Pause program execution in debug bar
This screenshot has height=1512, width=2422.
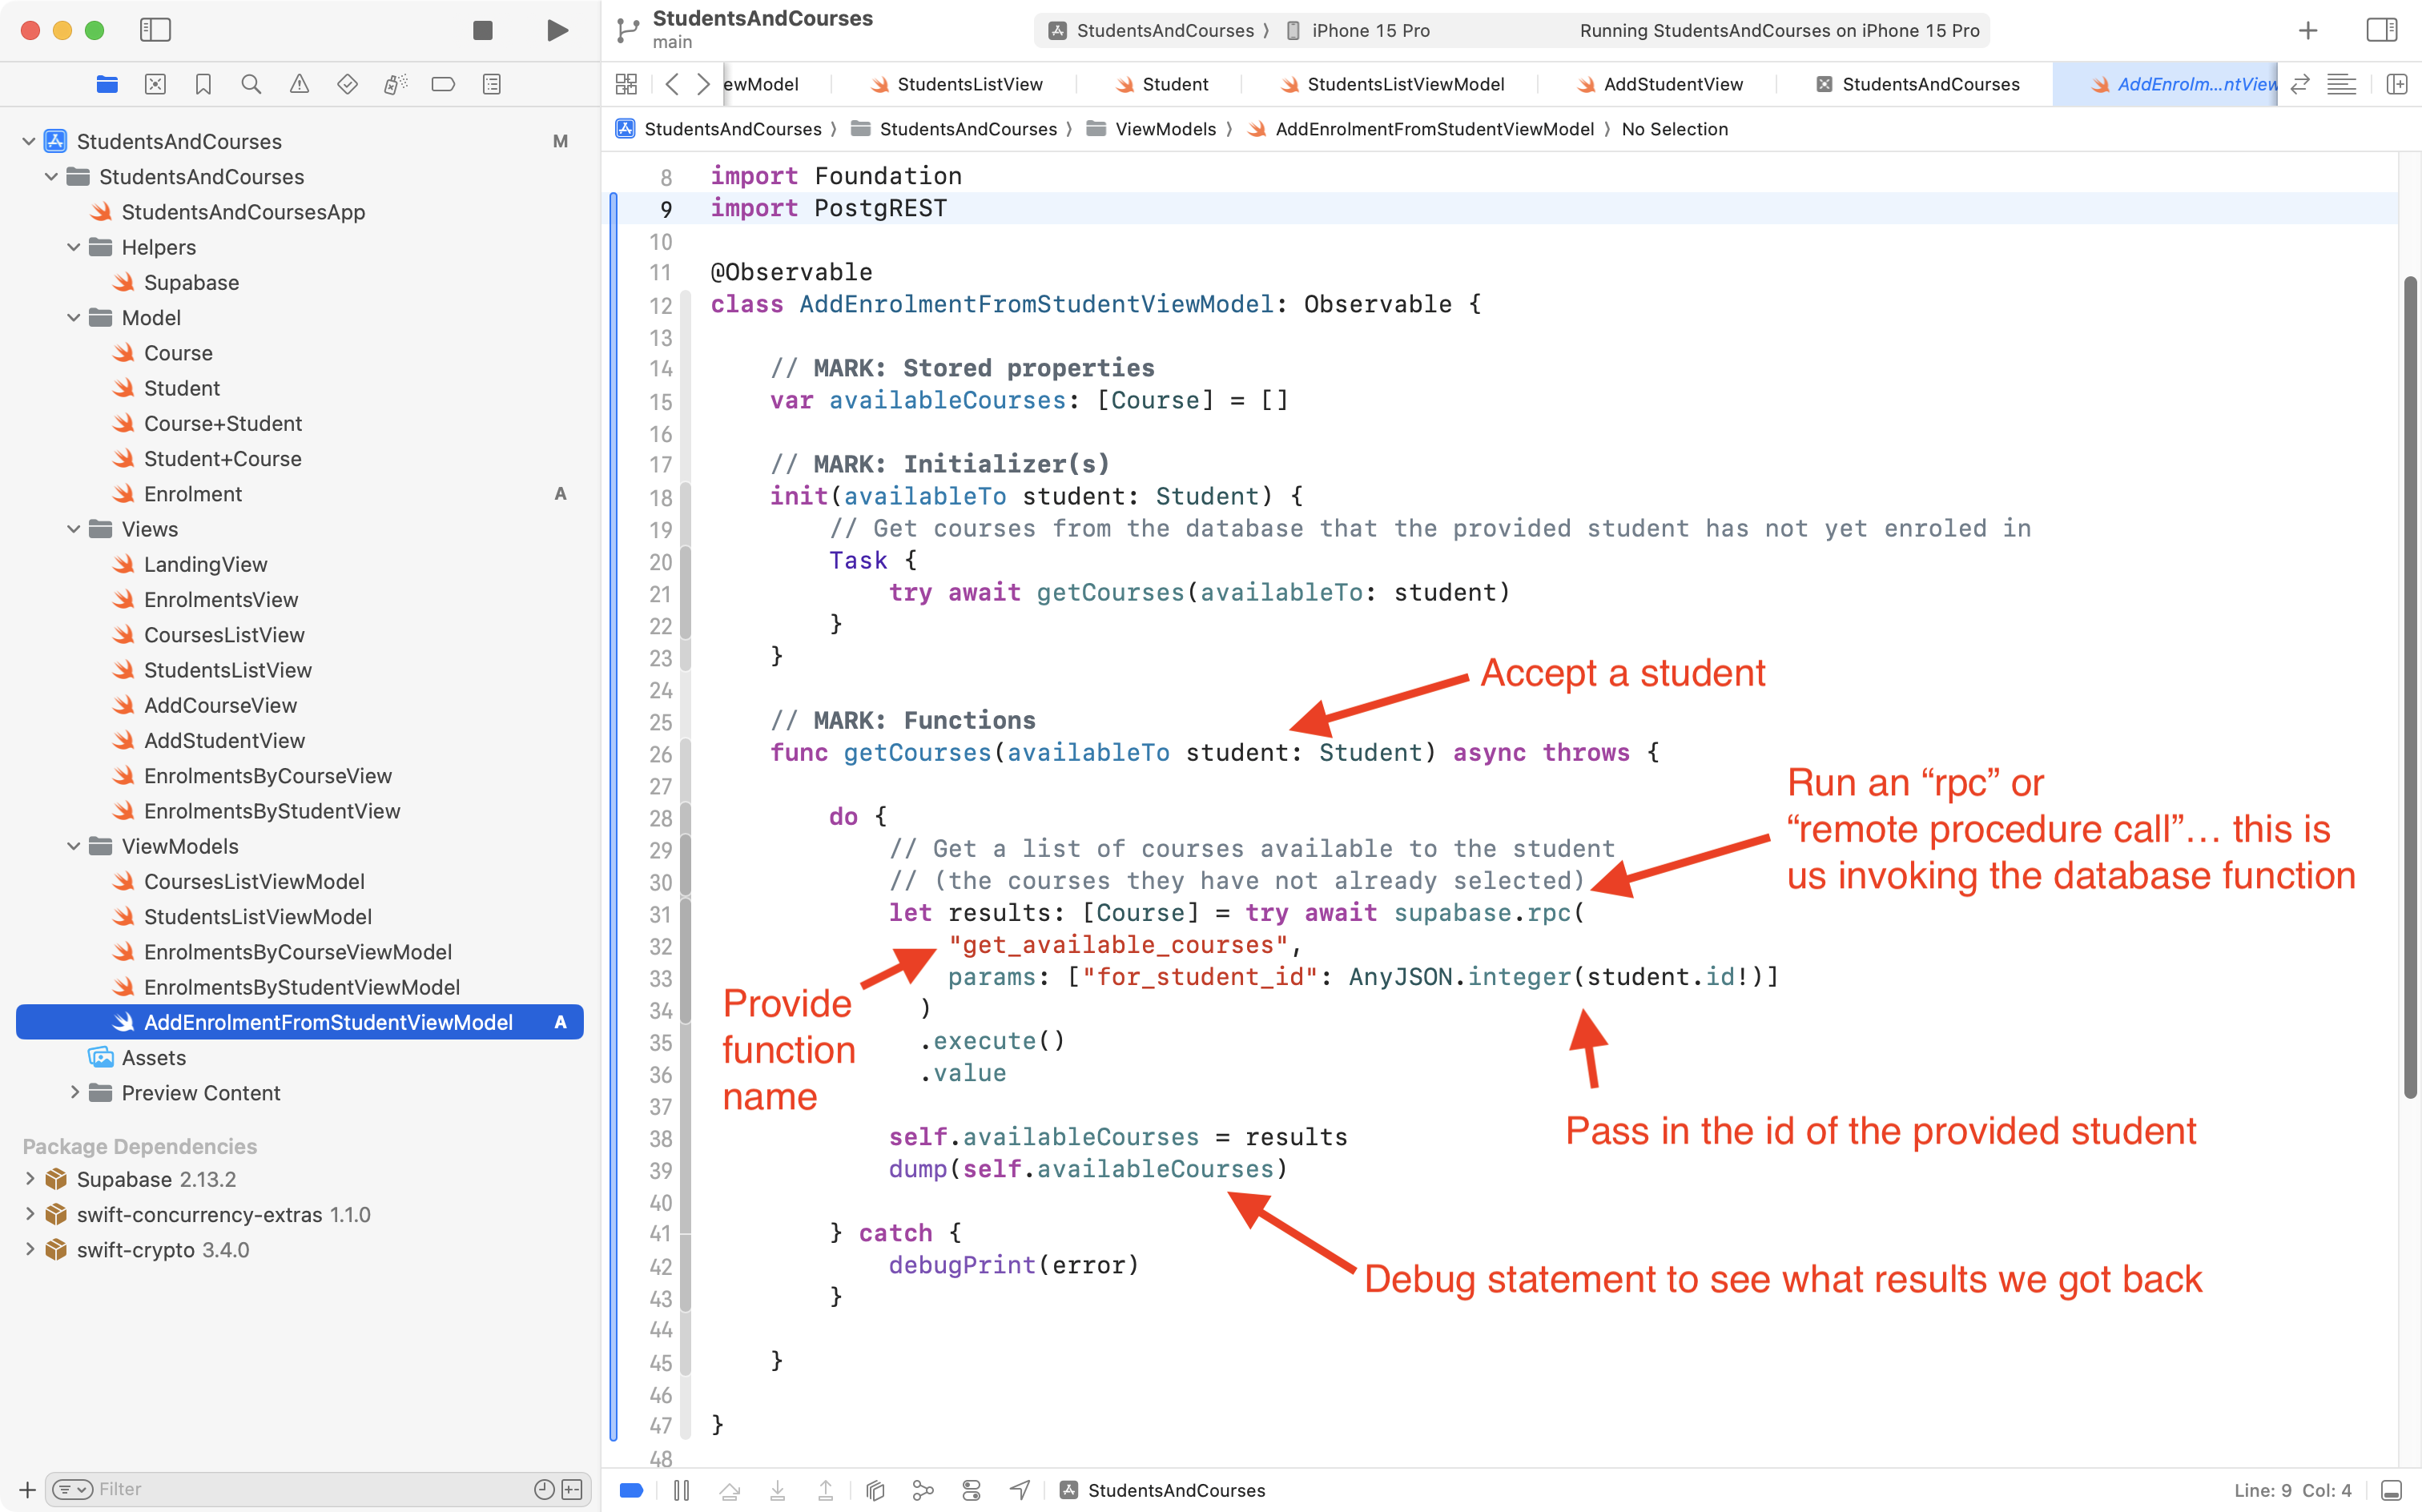681,1490
